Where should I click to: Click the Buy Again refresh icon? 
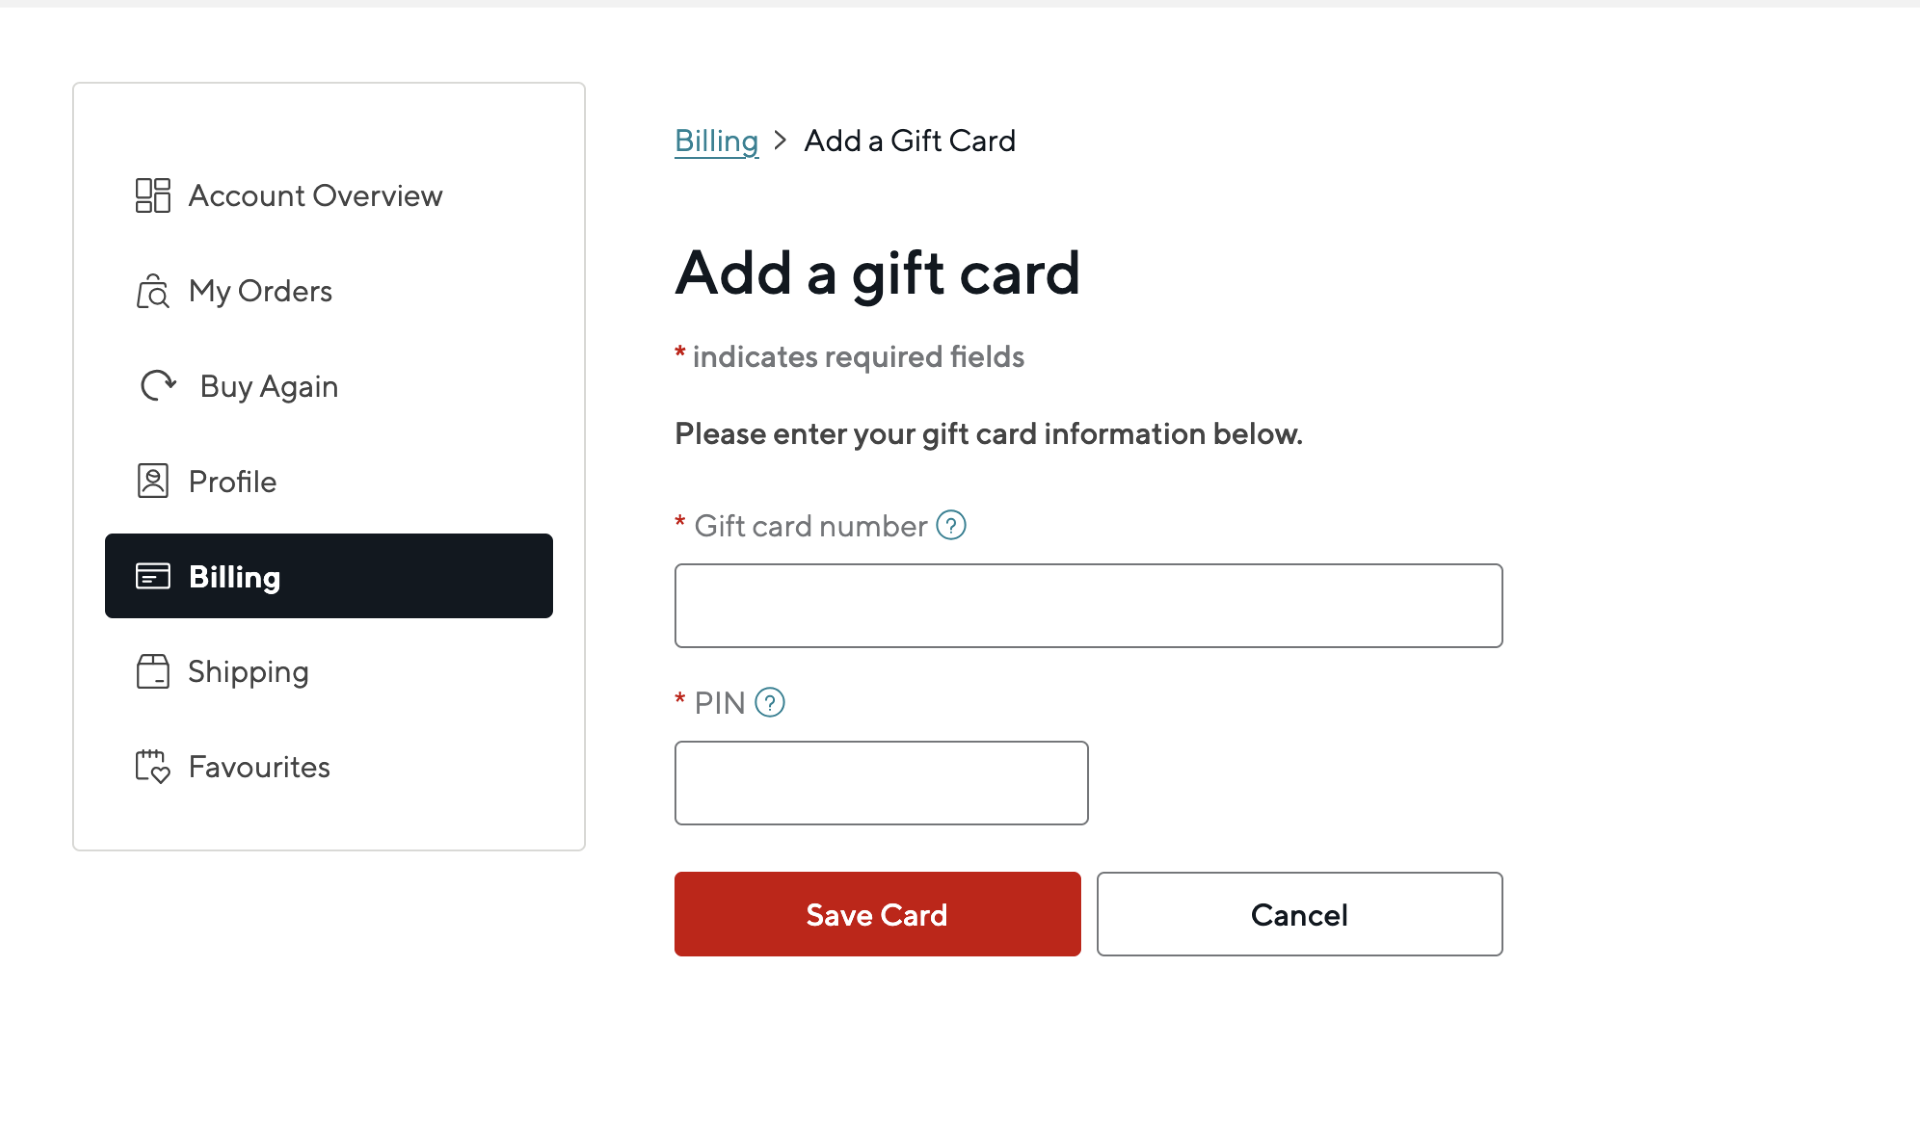point(158,386)
